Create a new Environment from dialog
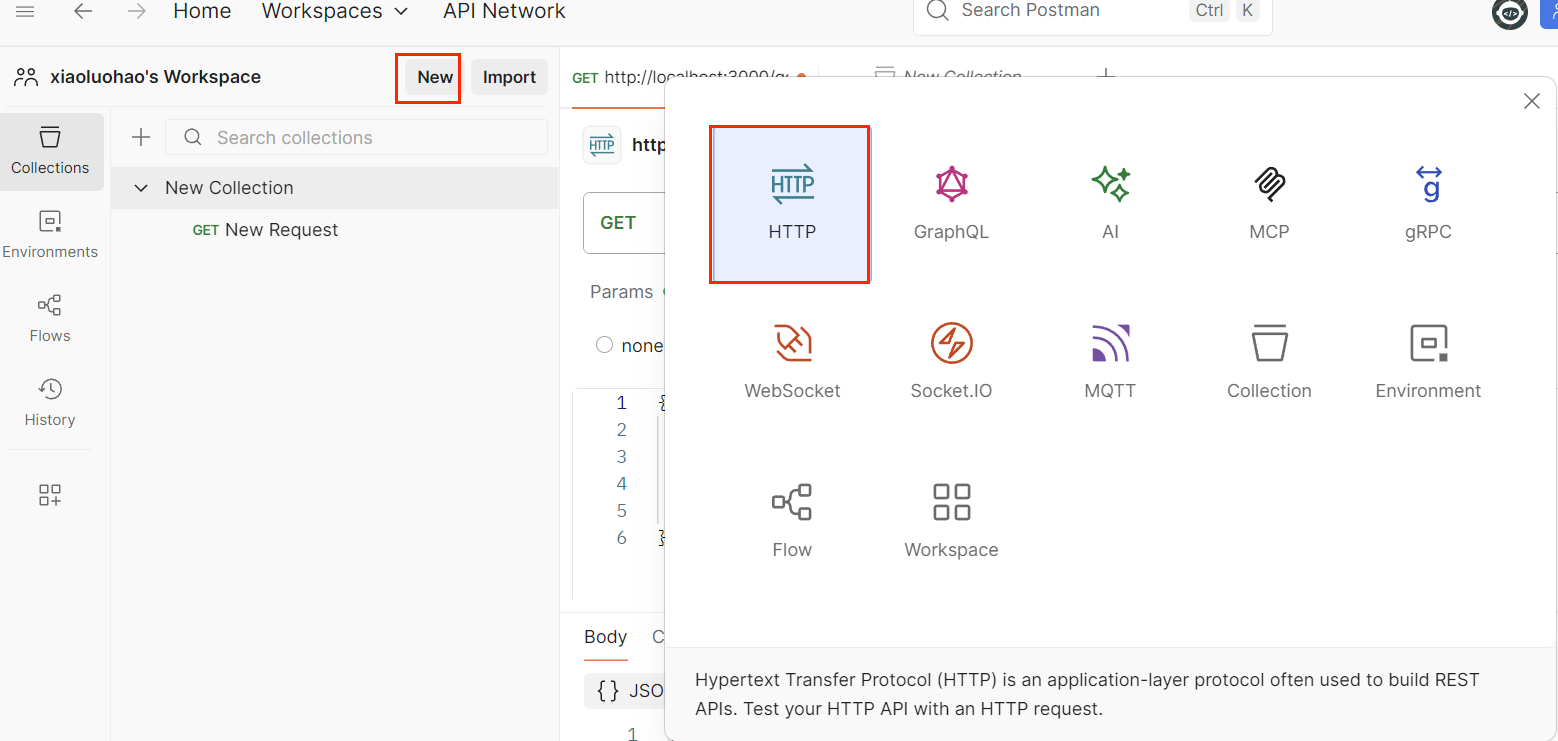Image resolution: width=1558 pixels, height=741 pixels. tap(1428, 362)
